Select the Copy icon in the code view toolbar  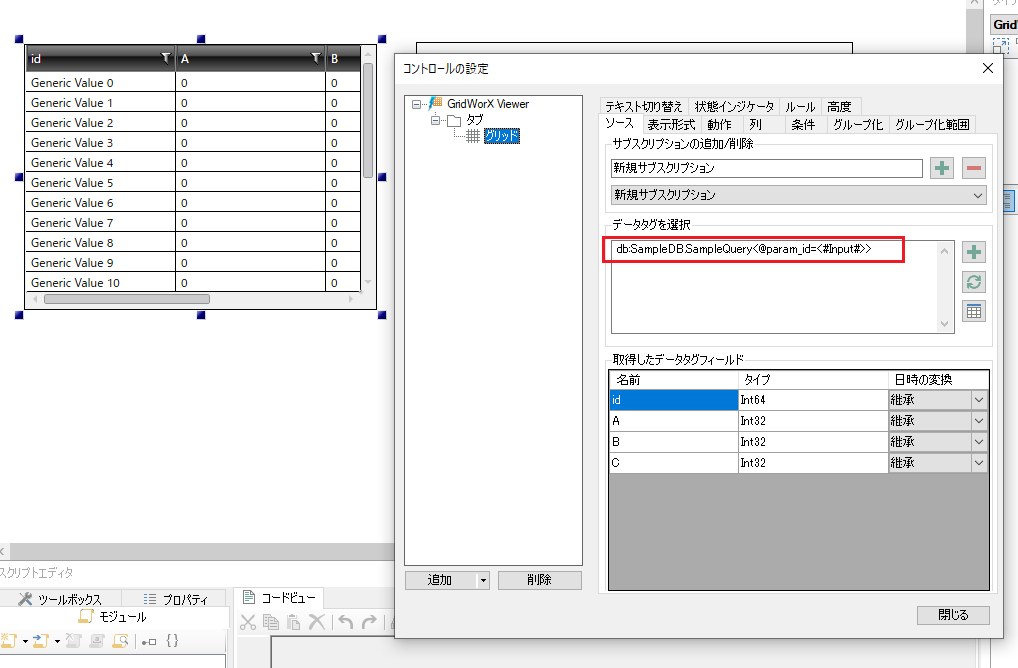coord(270,622)
